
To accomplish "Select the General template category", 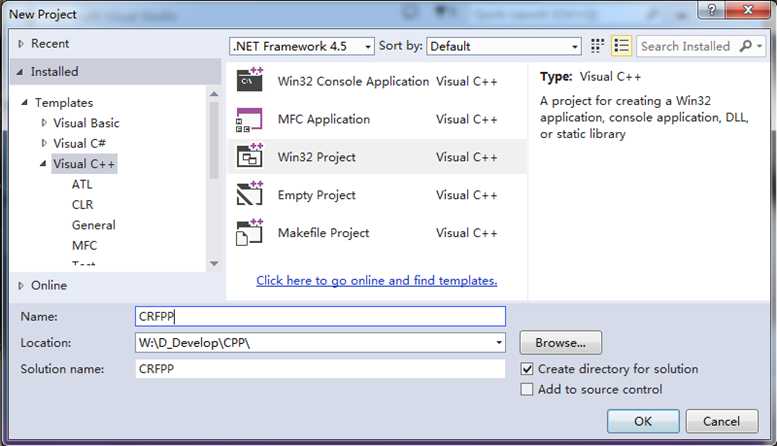I will (94, 225).
